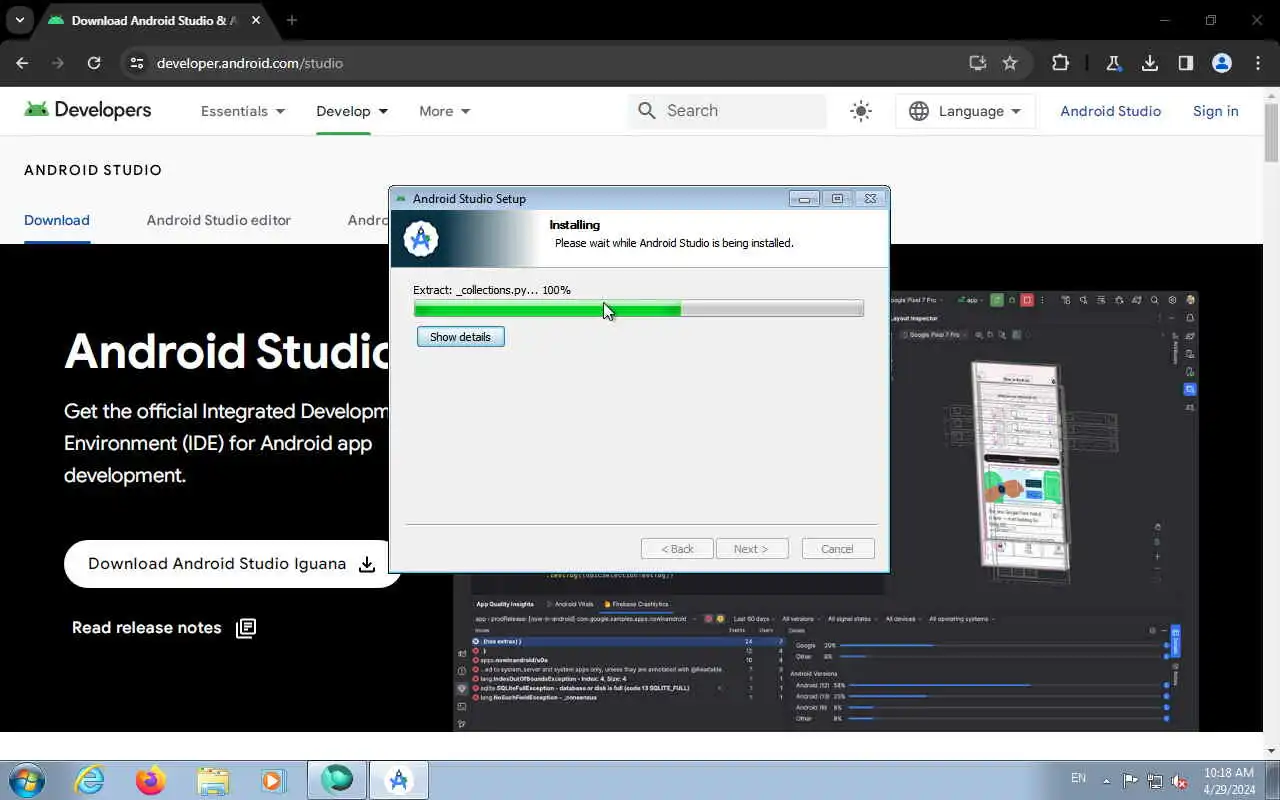Click Download Android Studio Iguana button

click(232, 564)
